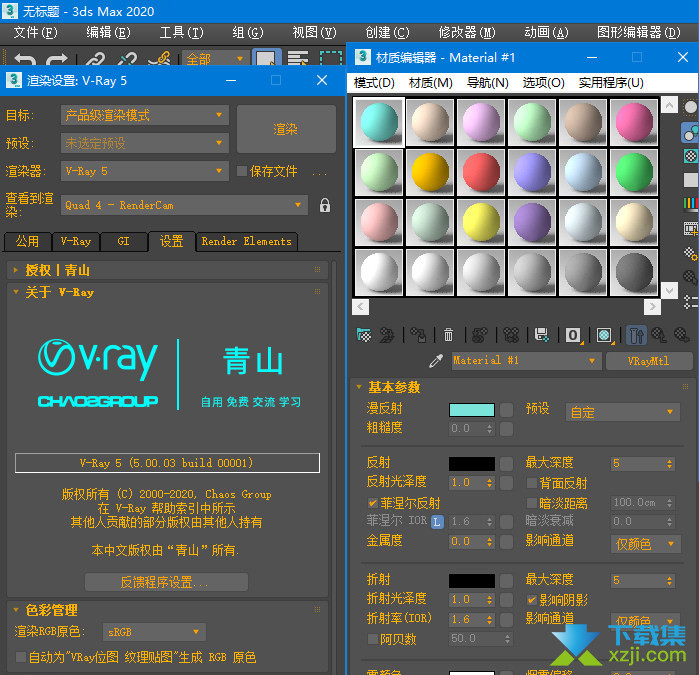
Task: Open the 预设 自定 material preset dropdown
Action: point(623,412)
